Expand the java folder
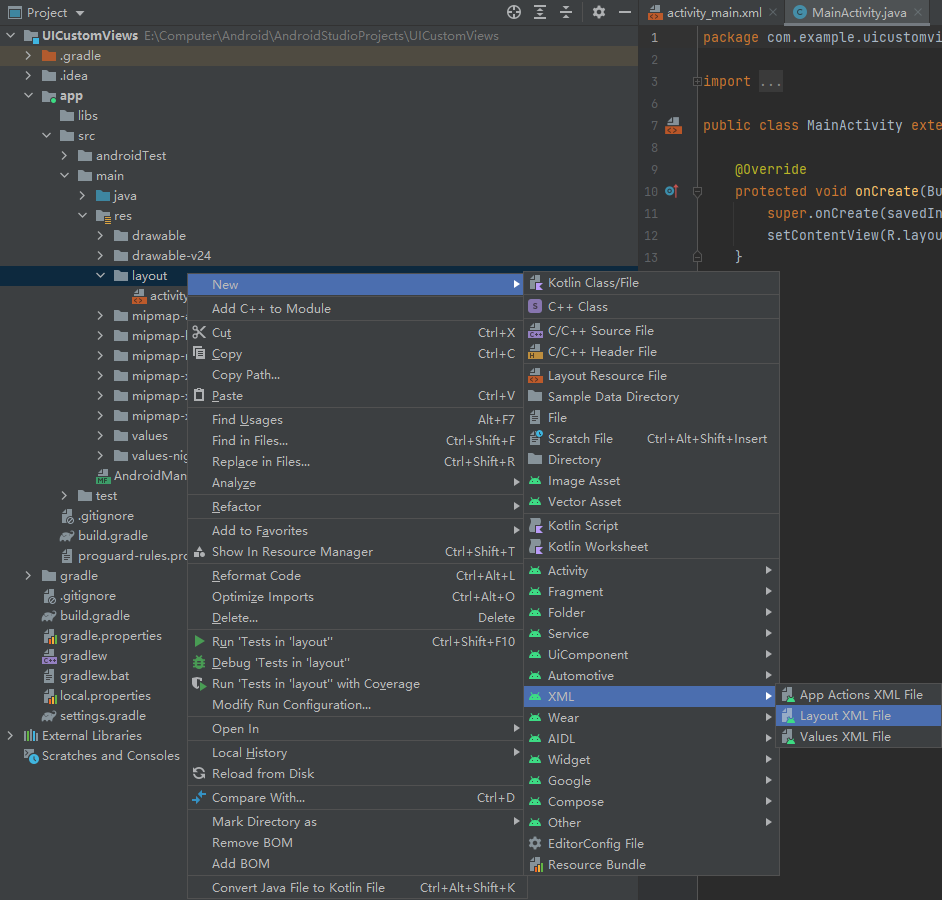942x900 pixels. 82,195
